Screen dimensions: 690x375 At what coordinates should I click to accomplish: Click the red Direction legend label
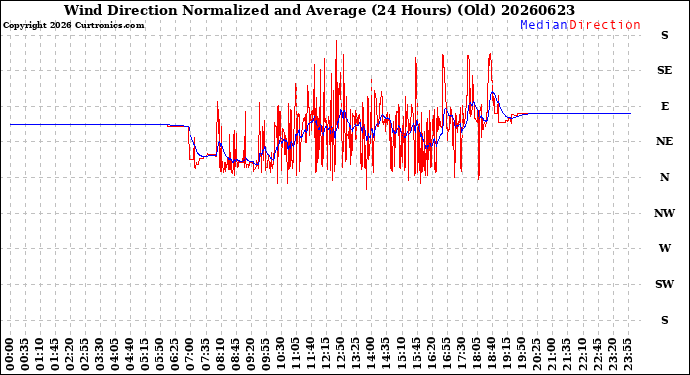click(x=605, y=25)
